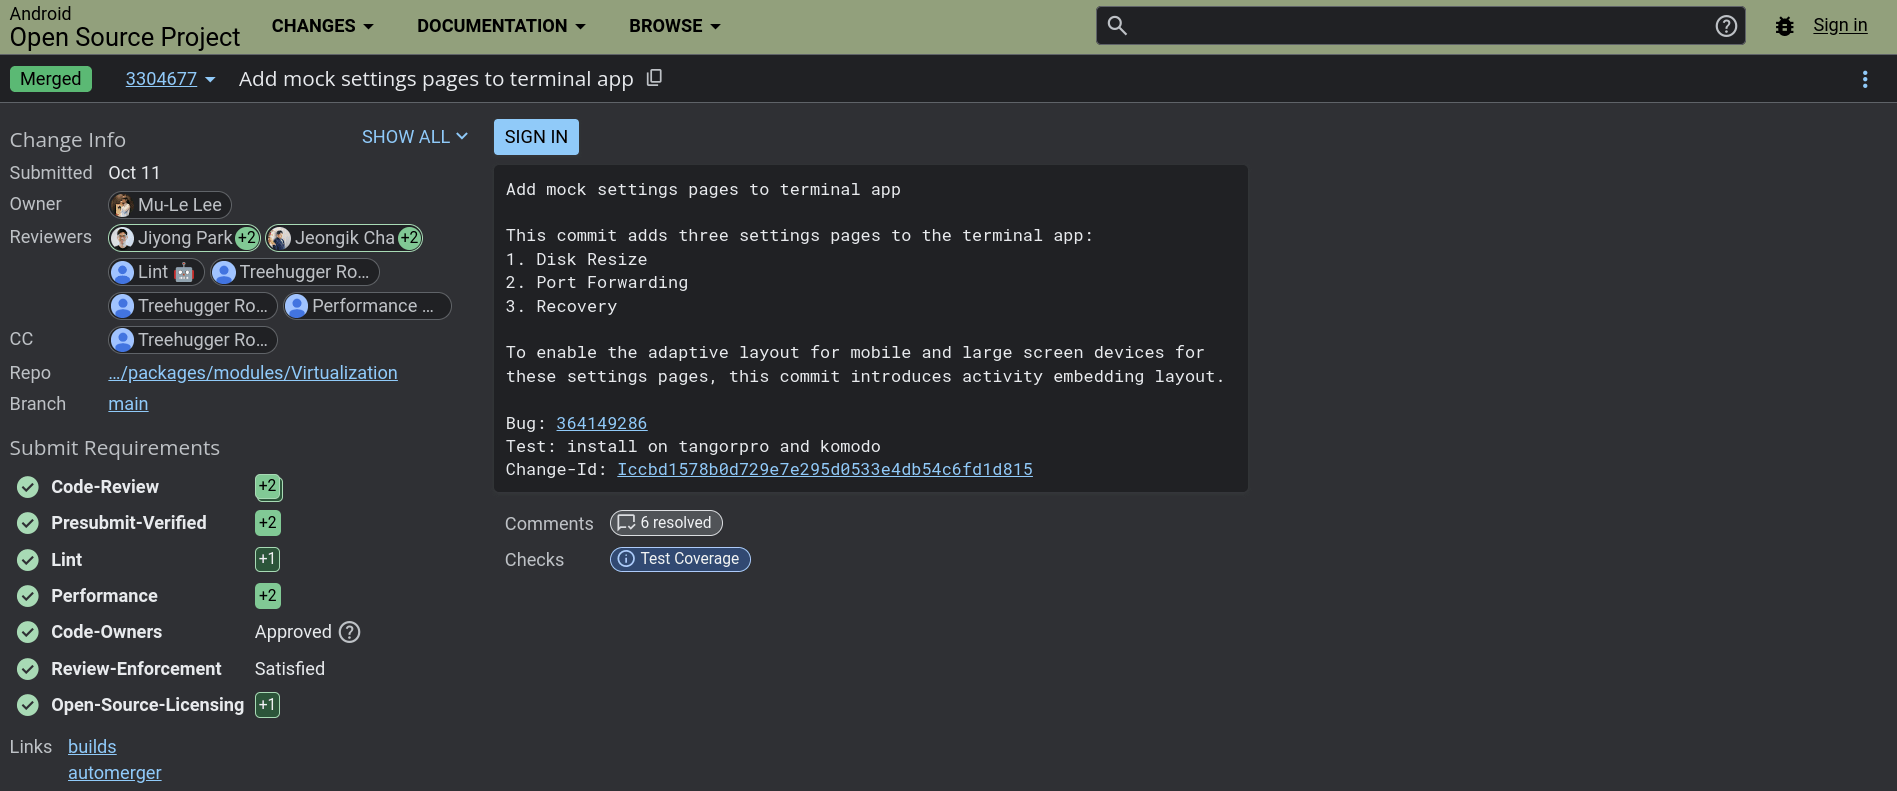Click the Lint reviewer chip
The image size is (1897, 791).
click(x=156, y=272)
